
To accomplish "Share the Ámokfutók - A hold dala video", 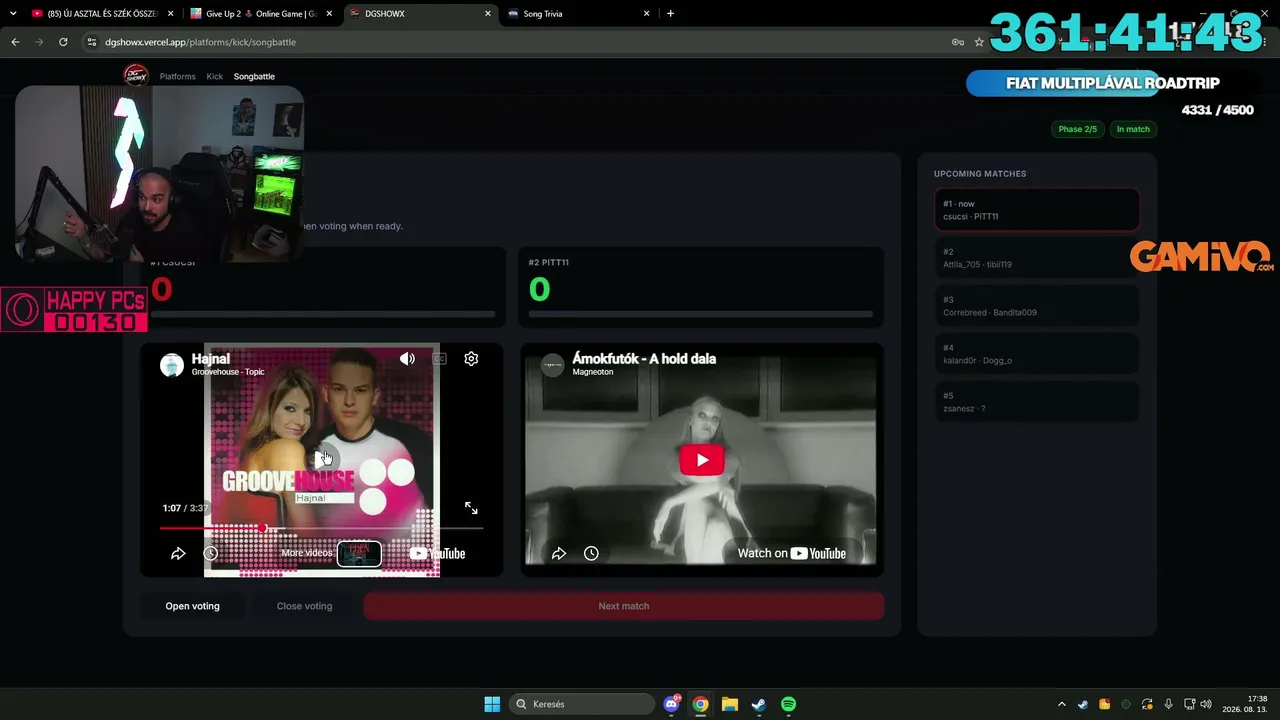I will point(559,553).
